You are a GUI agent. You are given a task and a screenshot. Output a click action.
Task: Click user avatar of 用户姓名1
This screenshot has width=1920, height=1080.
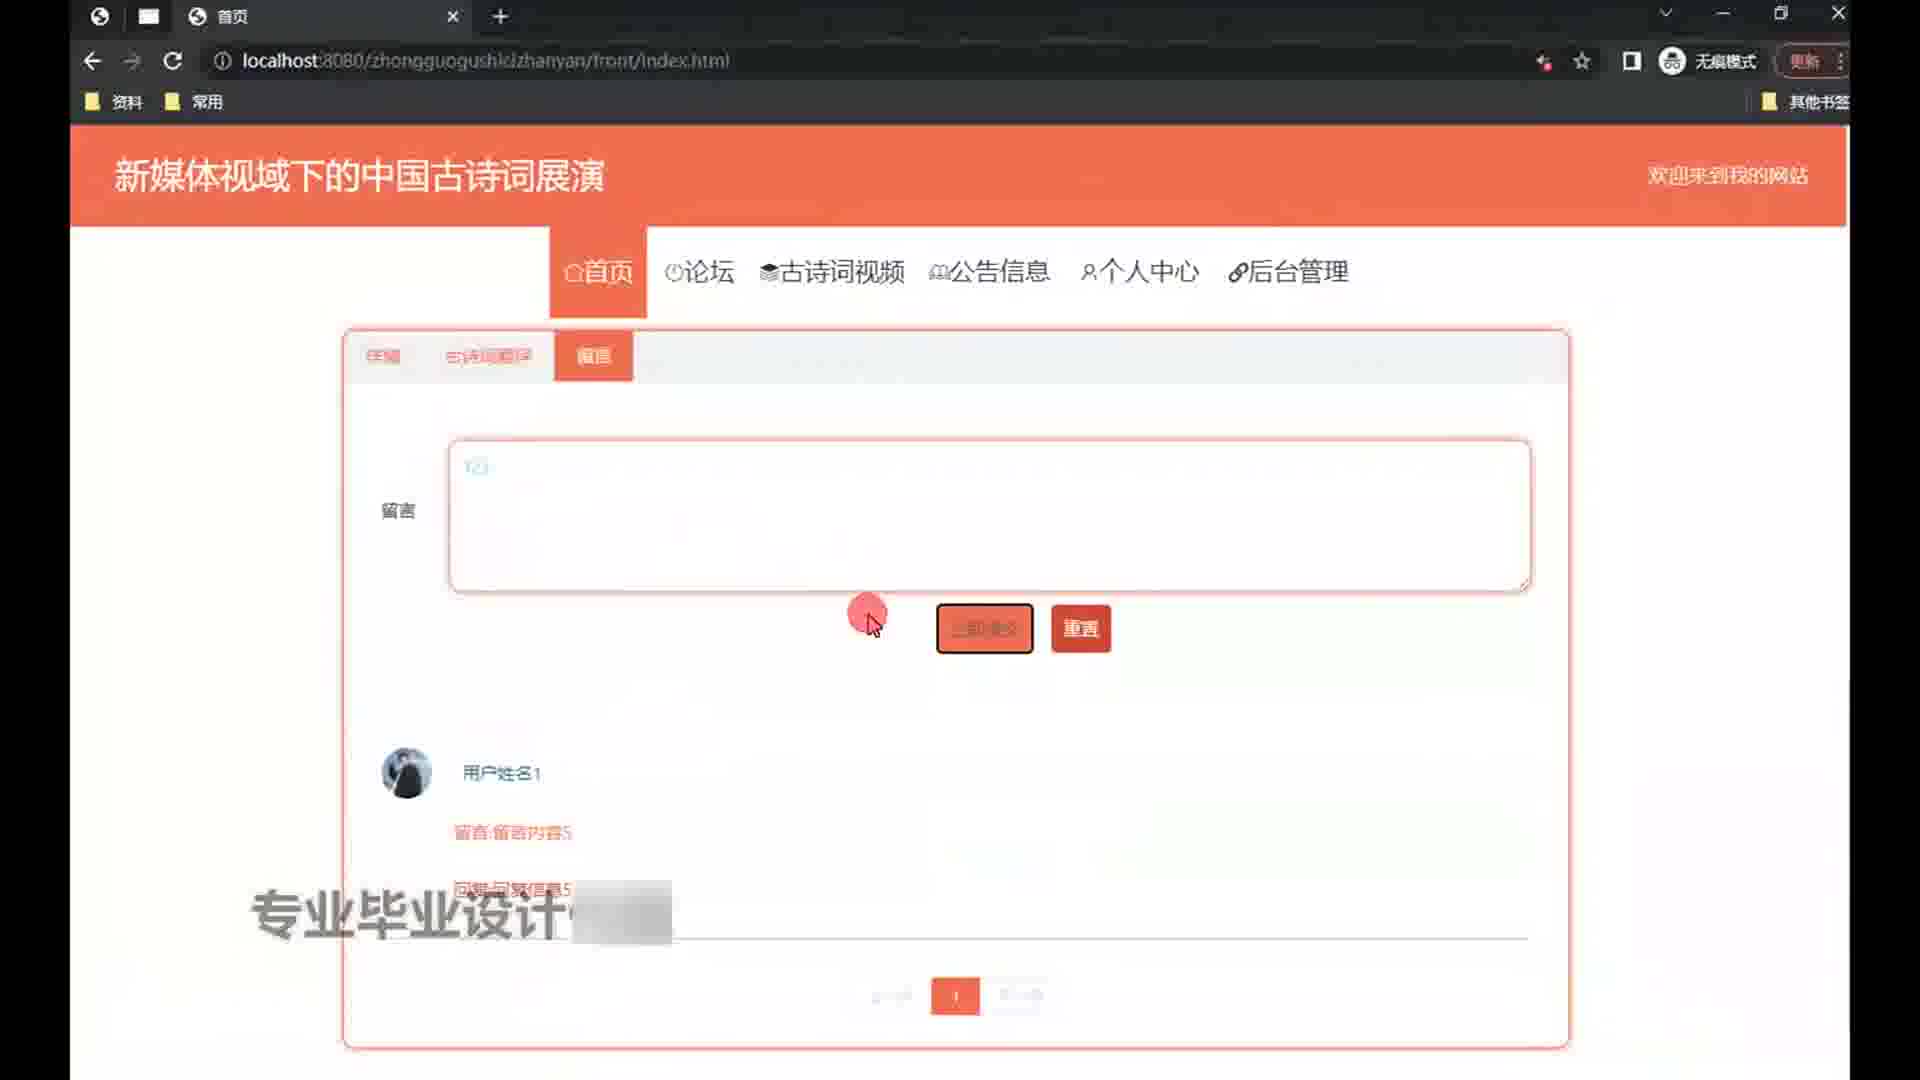click(406, 773)
